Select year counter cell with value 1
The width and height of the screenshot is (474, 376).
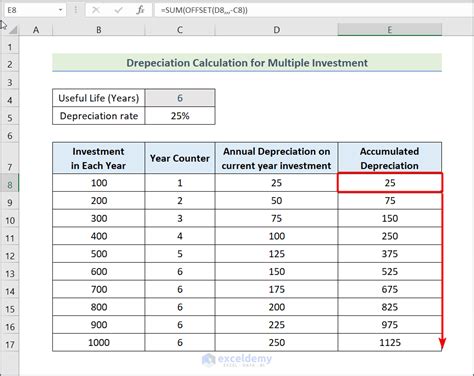(x=180, y=183)
